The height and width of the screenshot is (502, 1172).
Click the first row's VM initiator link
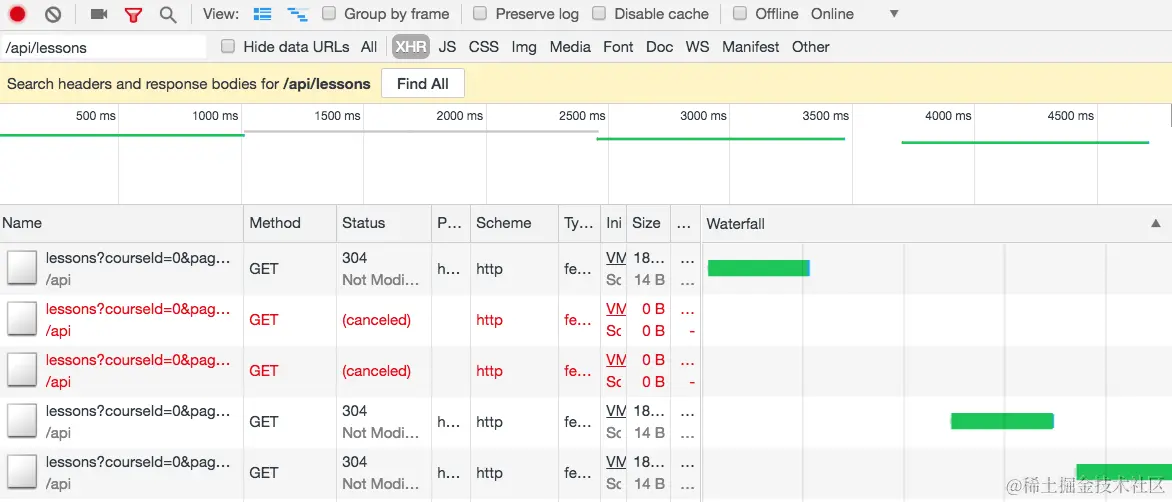[616, 257]
